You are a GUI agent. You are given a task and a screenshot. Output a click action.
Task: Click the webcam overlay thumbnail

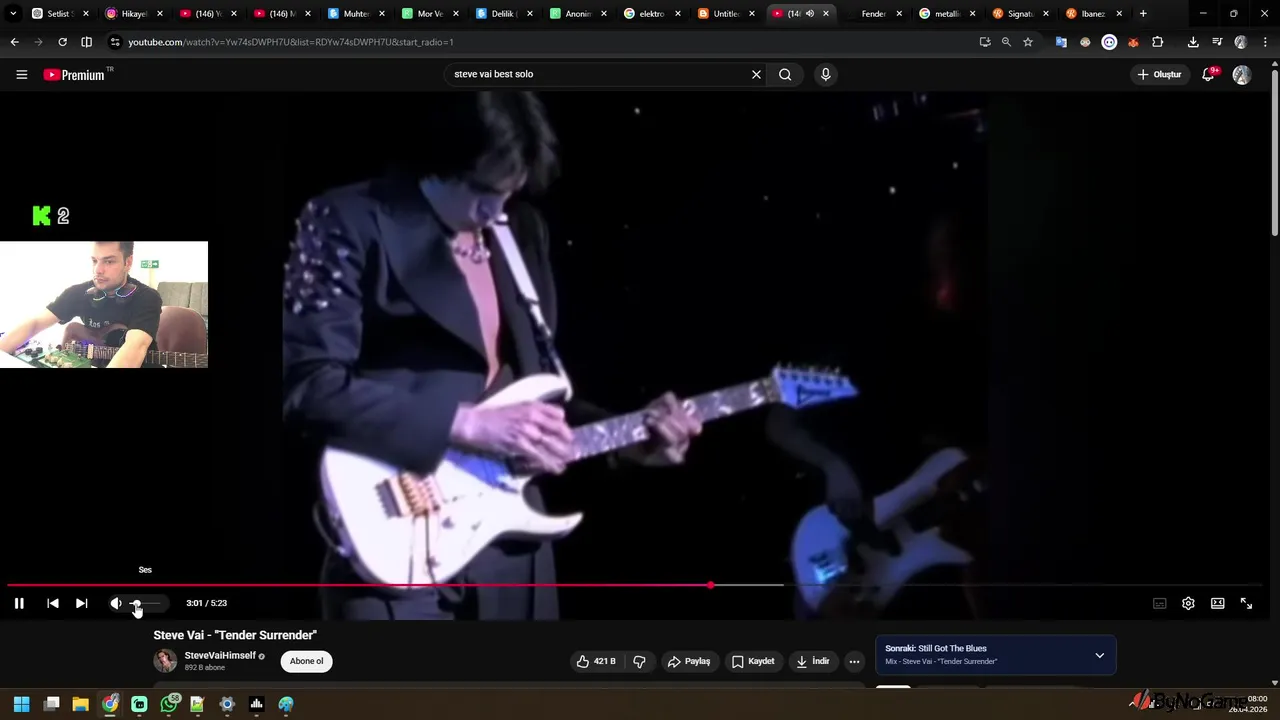coord(104,304)
